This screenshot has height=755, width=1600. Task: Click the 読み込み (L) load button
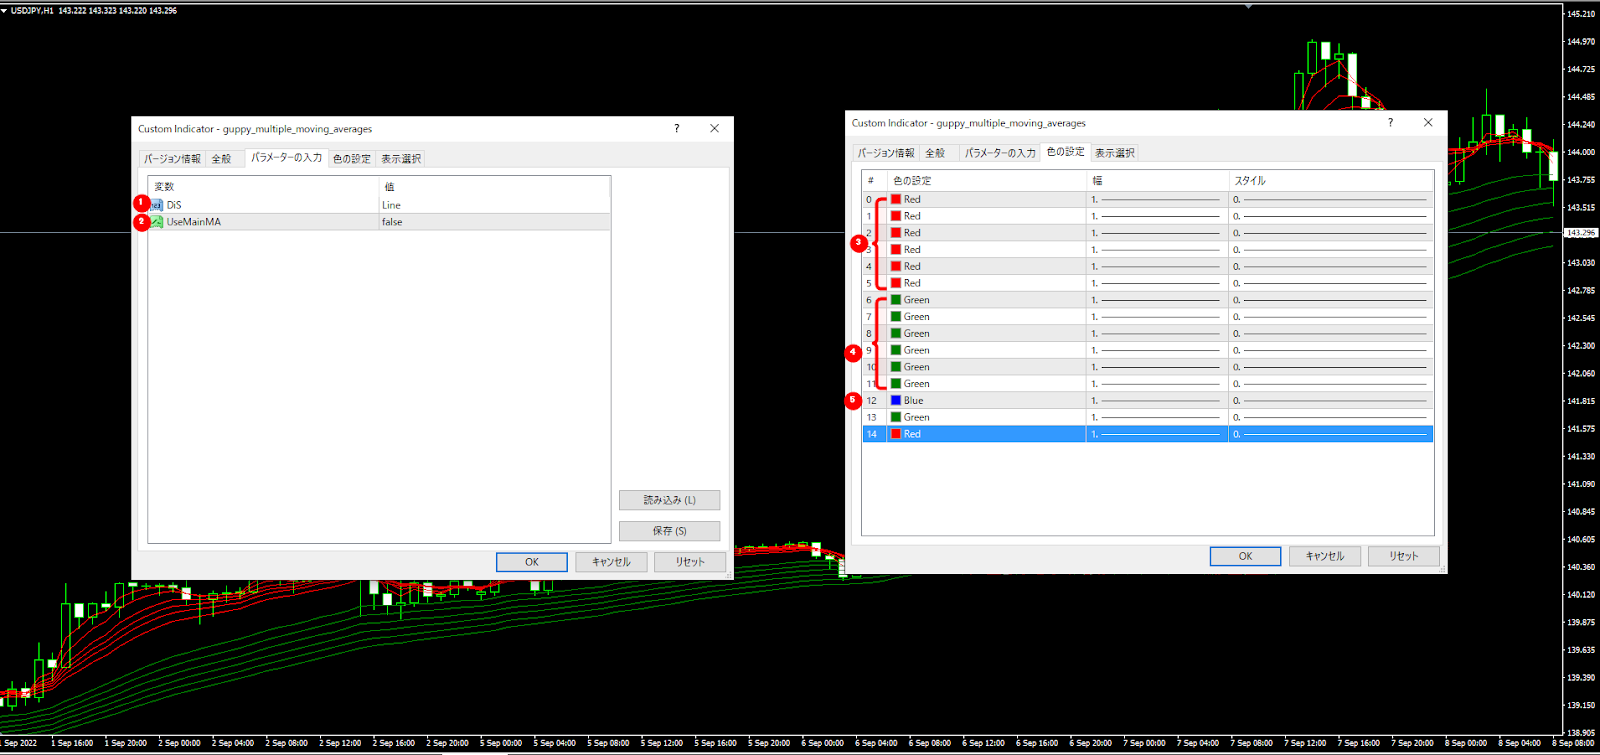[x=669, y=500]
